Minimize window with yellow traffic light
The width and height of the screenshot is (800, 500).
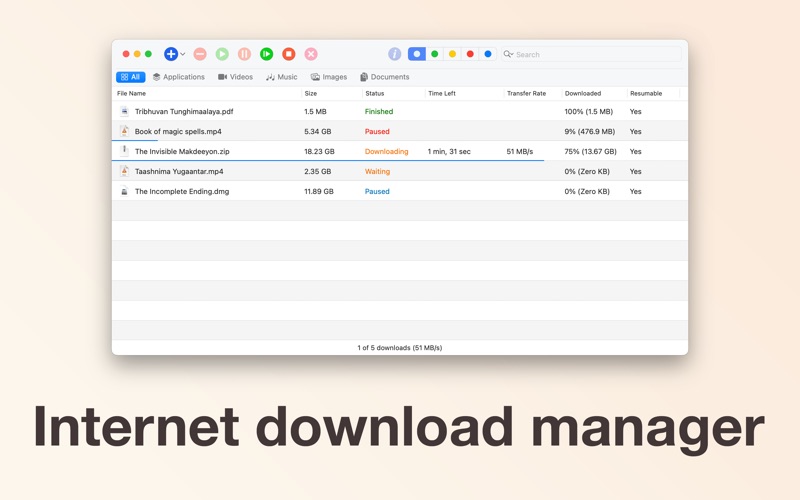(137, 54)
